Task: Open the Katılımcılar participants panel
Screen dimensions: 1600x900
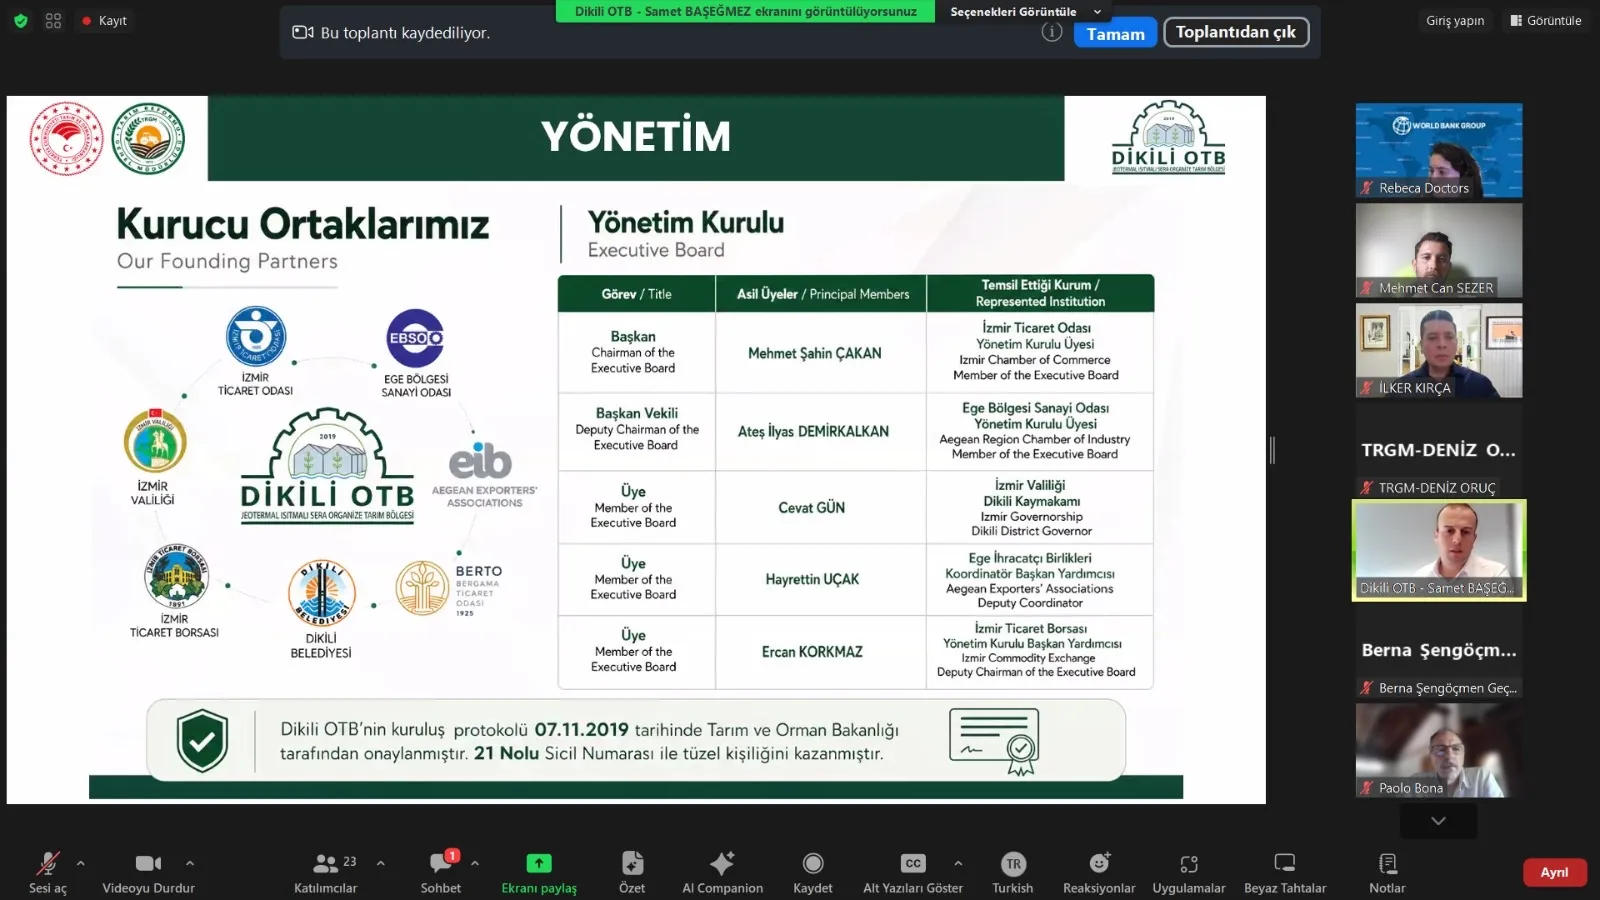Action: [325, 872]
